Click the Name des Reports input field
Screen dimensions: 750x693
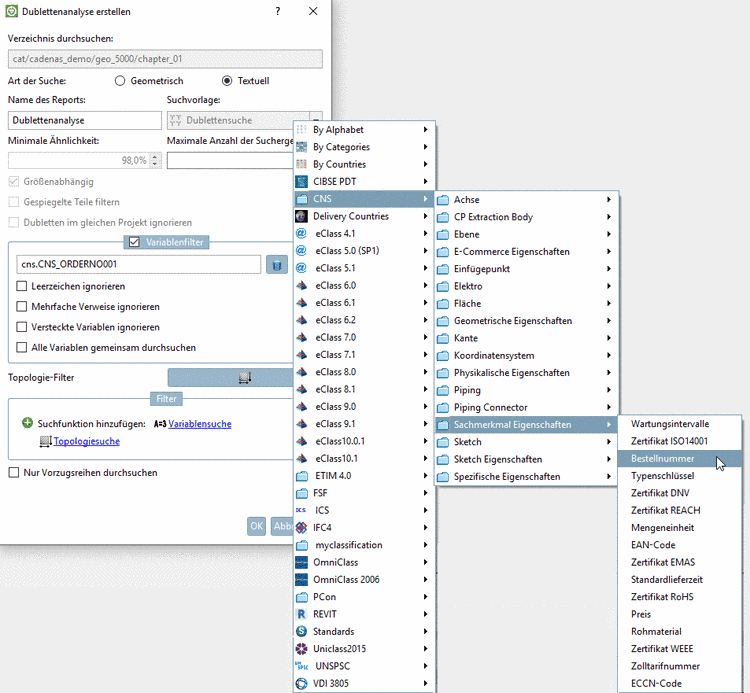click(85, 121)
